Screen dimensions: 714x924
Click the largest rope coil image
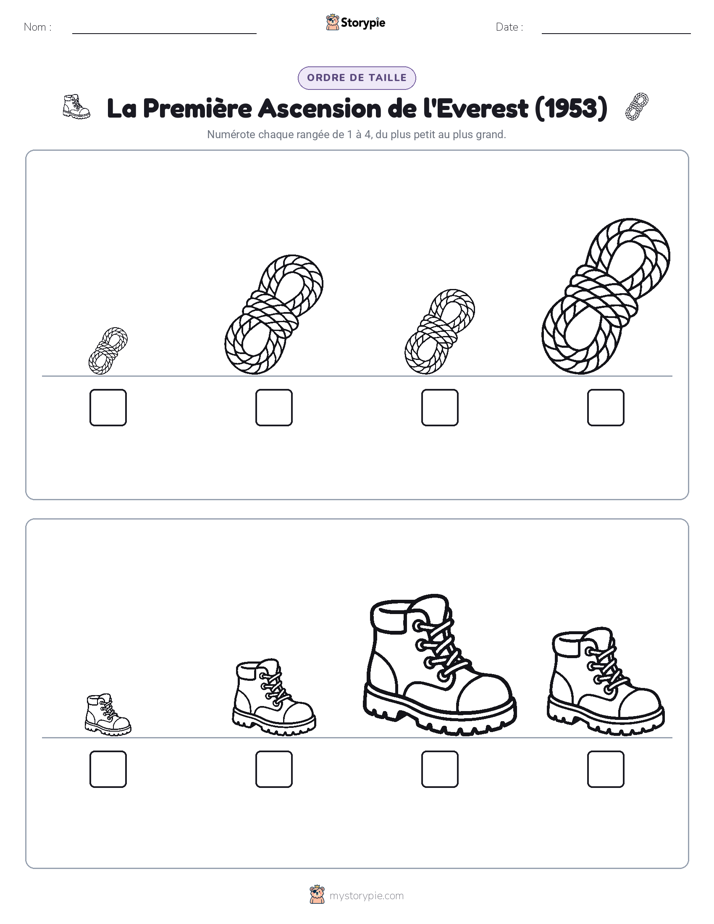point(606,296)
